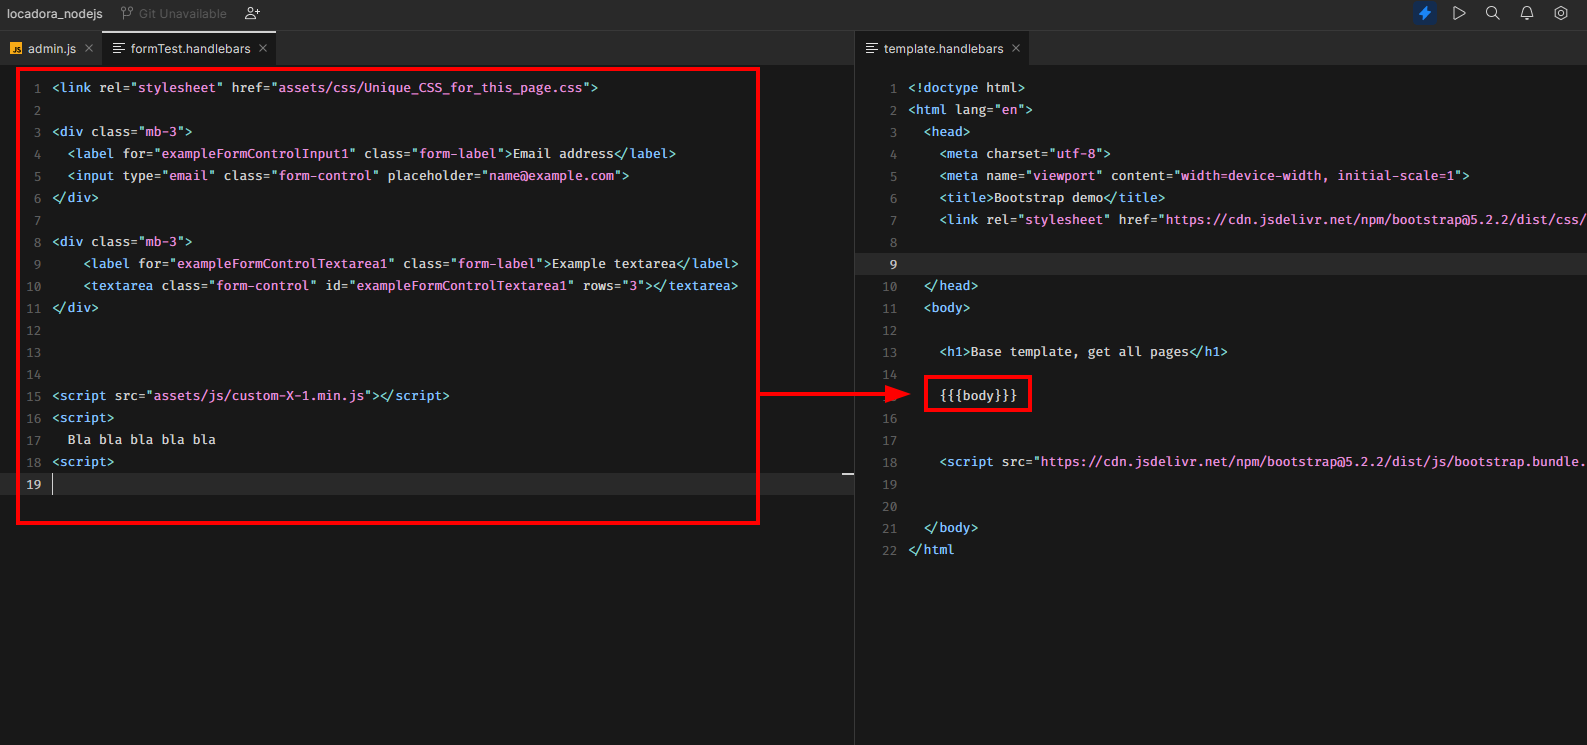Switch to the admin.js tab
1587x745 pixels.
click(x=52, y=48)
